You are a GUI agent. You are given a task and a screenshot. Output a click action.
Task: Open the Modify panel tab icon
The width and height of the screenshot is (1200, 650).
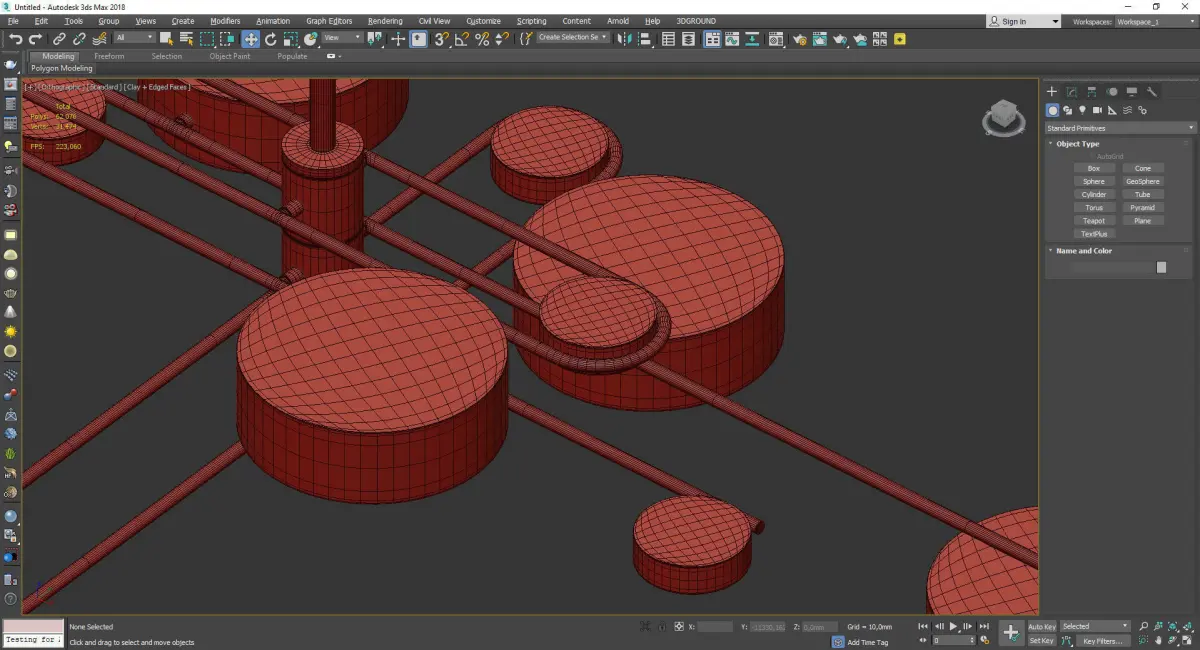point(1072,92)
